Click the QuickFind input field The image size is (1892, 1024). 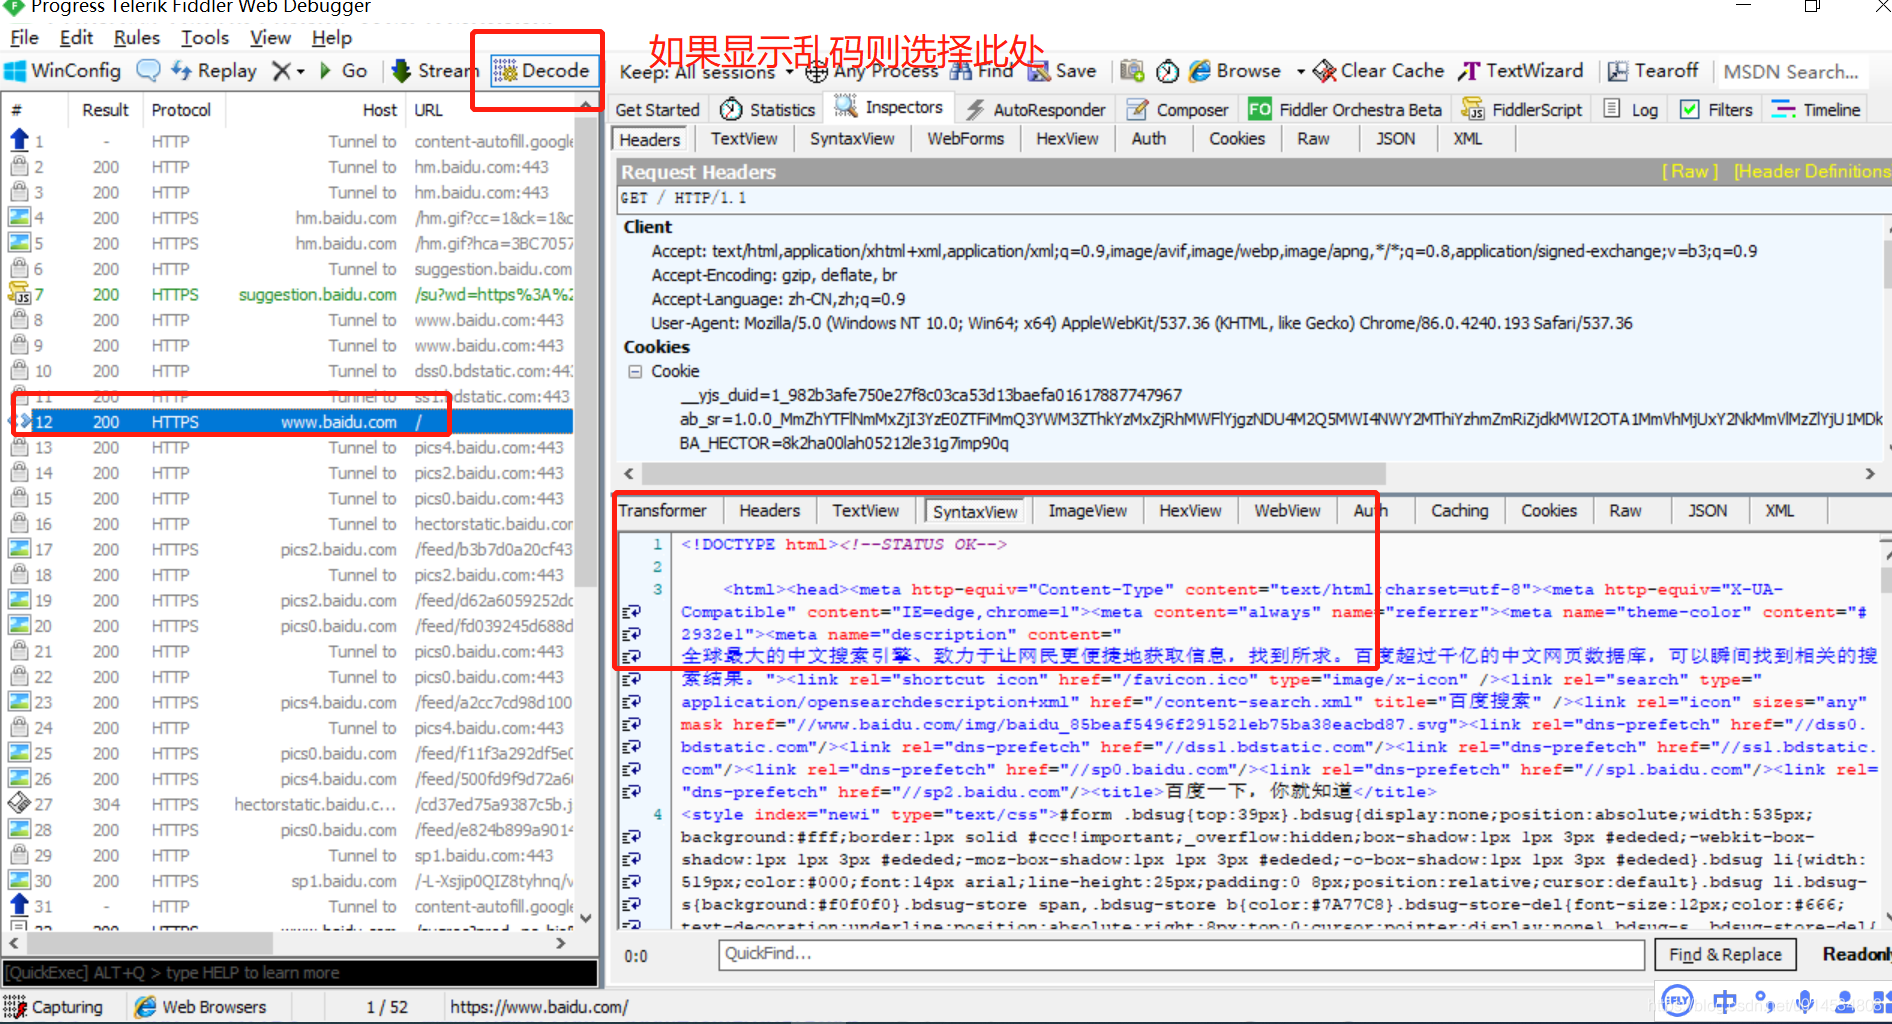tap(1181, 955)
